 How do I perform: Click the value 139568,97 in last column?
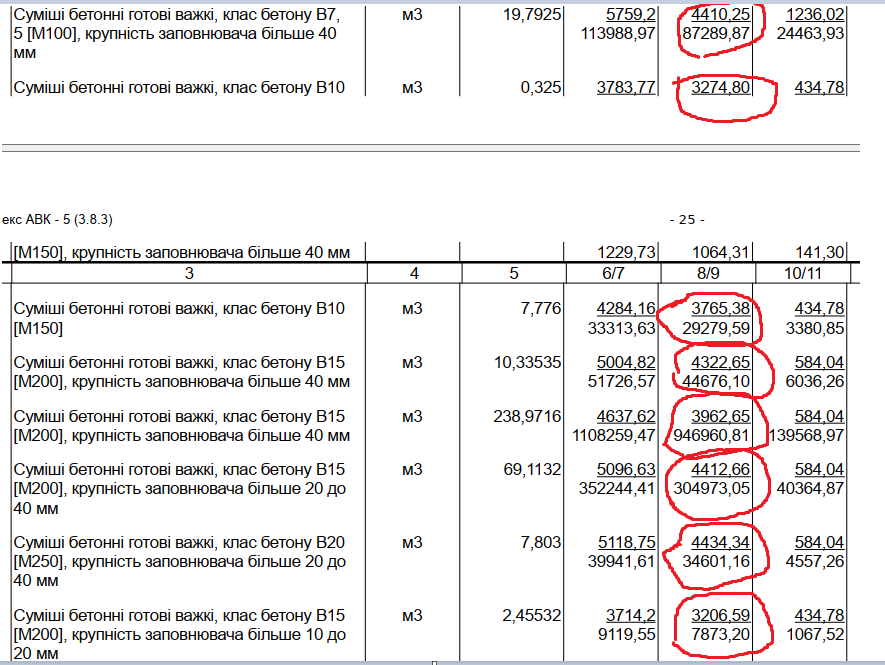[x=803, y=435]
